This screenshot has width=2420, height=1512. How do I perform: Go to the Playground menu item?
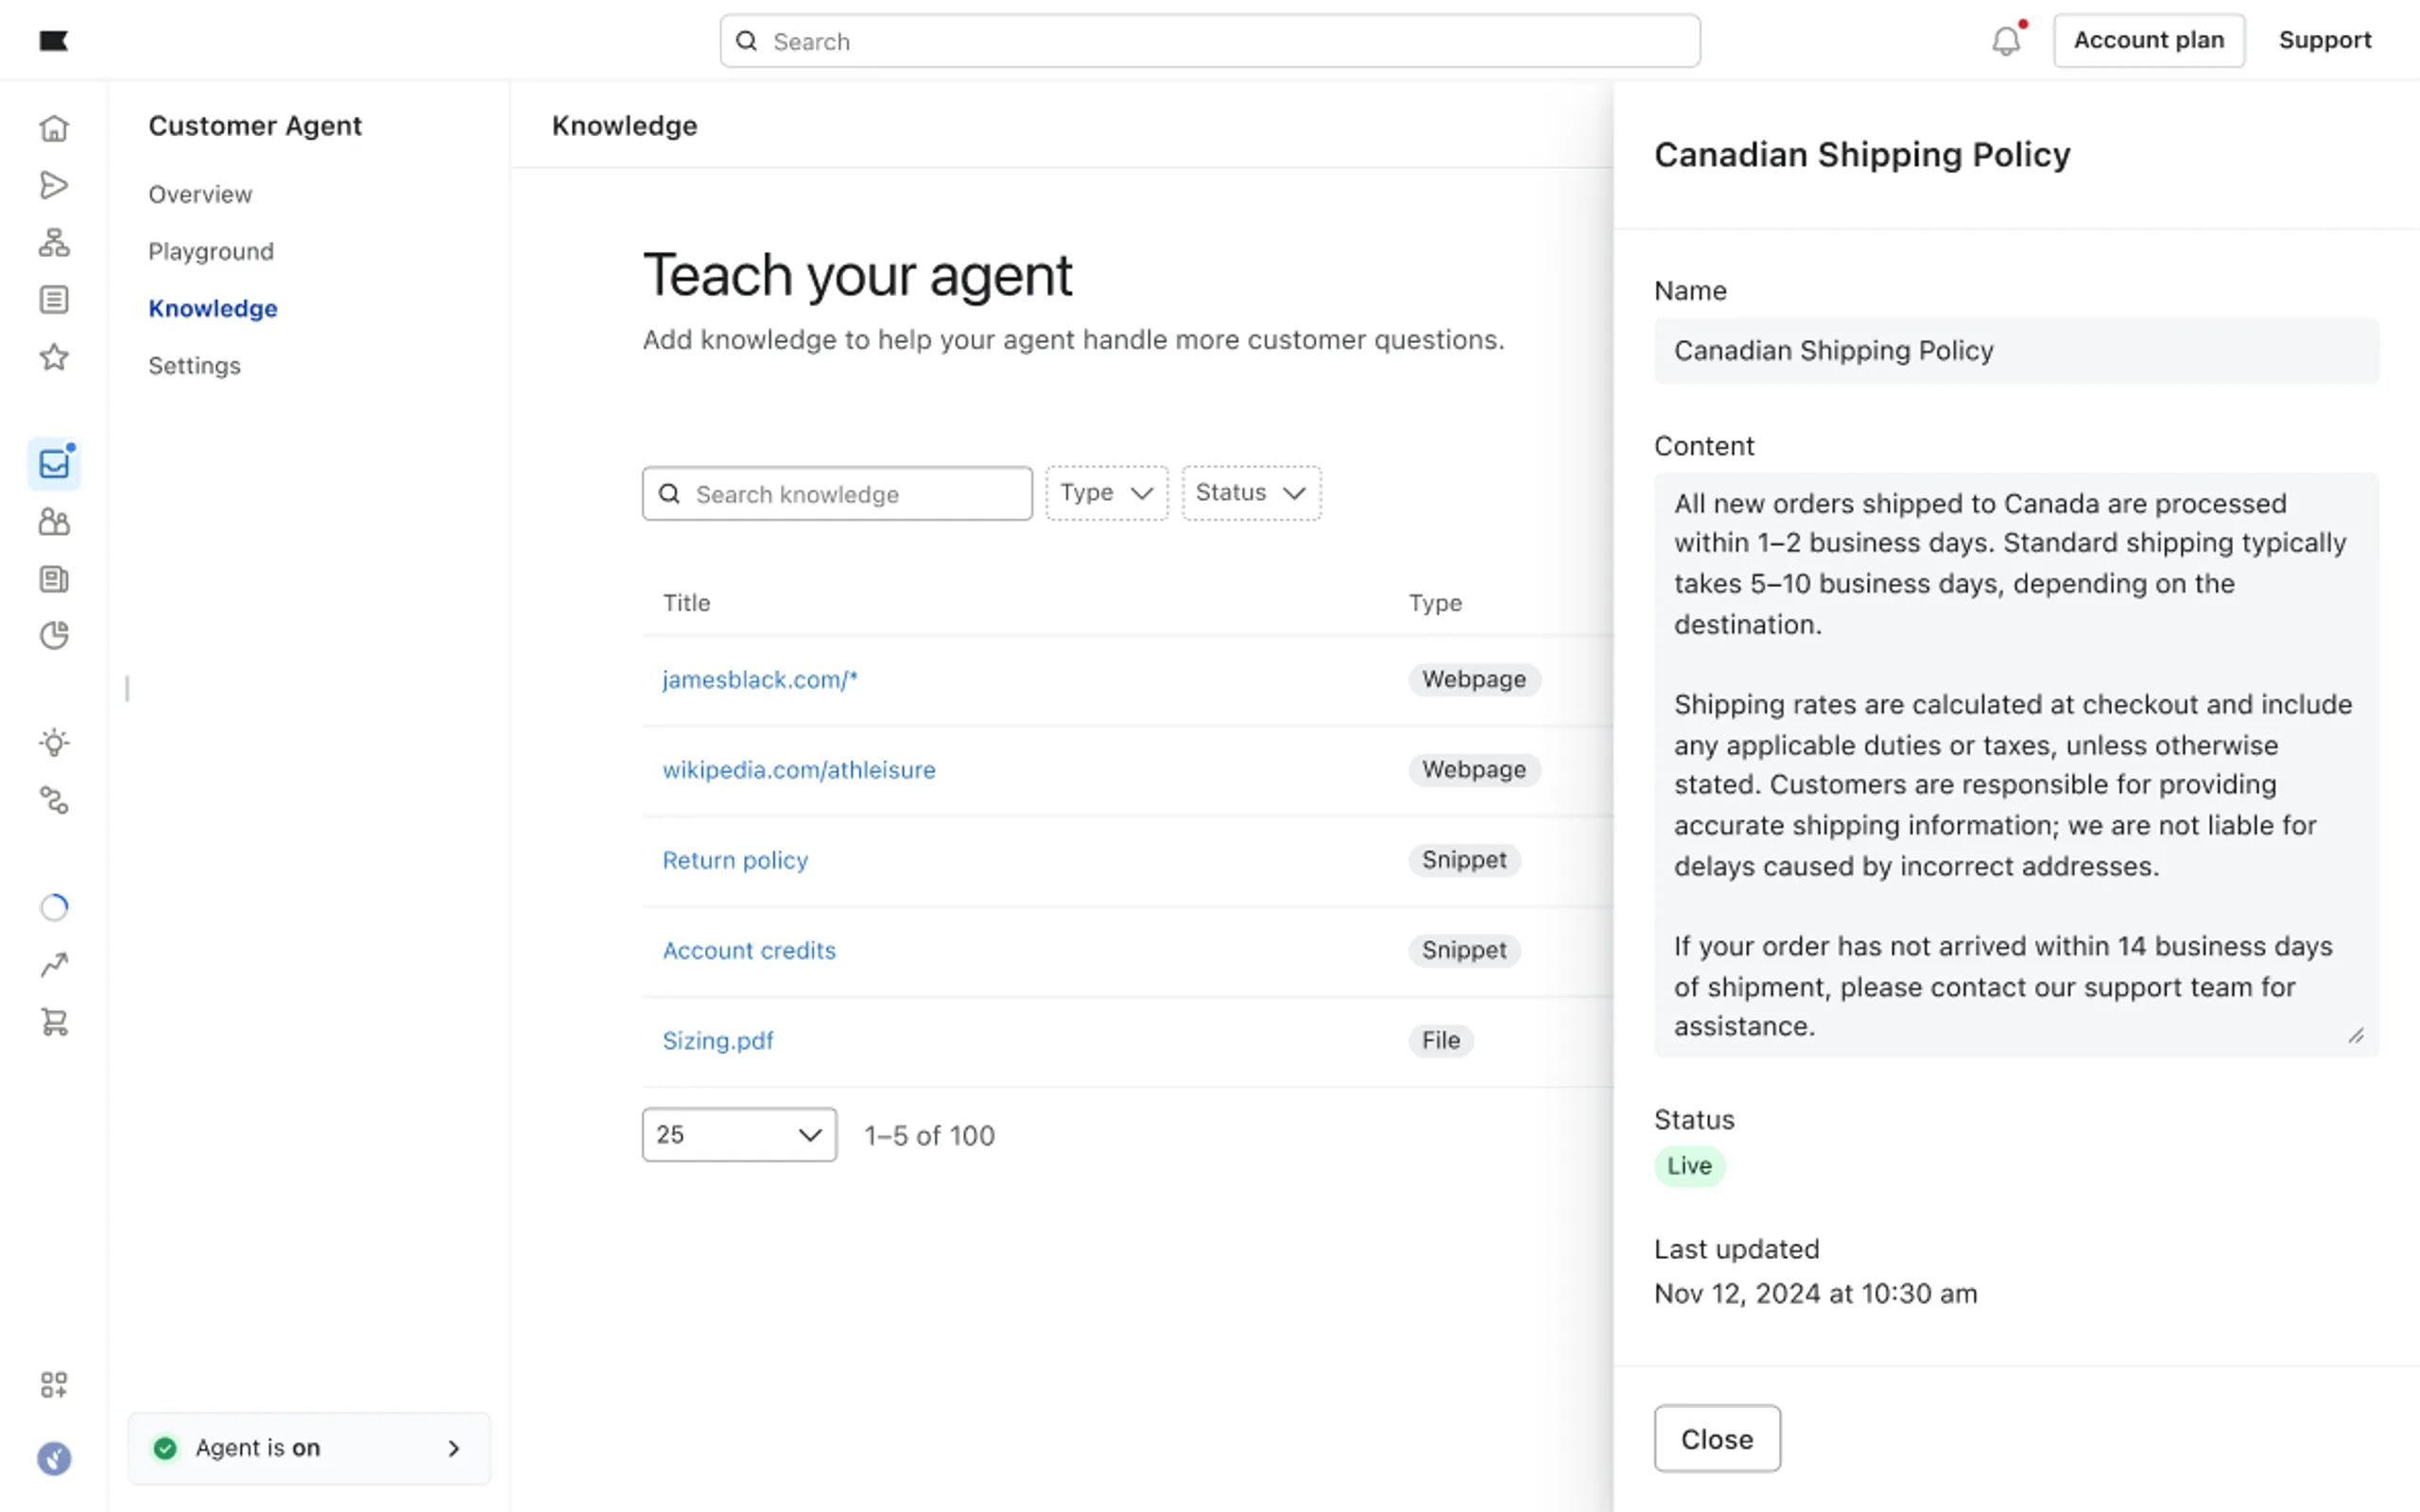click(211, 251)
